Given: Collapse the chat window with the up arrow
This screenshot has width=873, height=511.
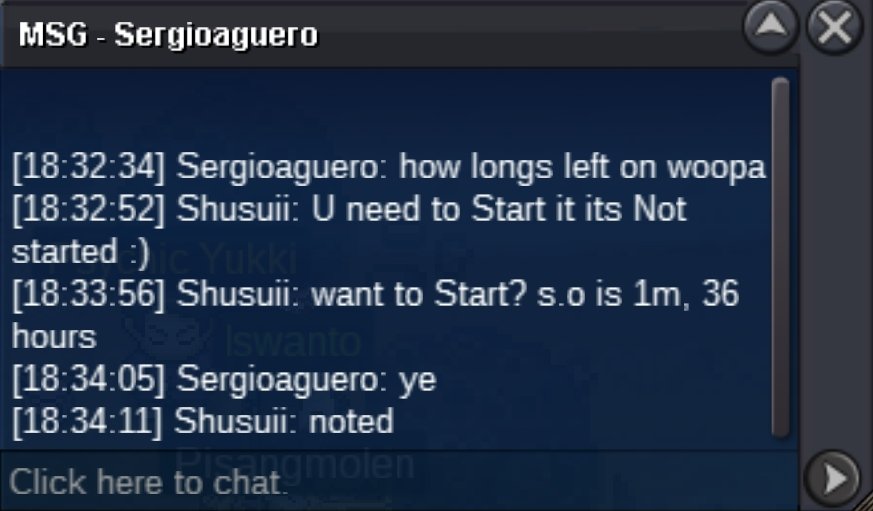Looking at the screenshot, I should 771,26.
